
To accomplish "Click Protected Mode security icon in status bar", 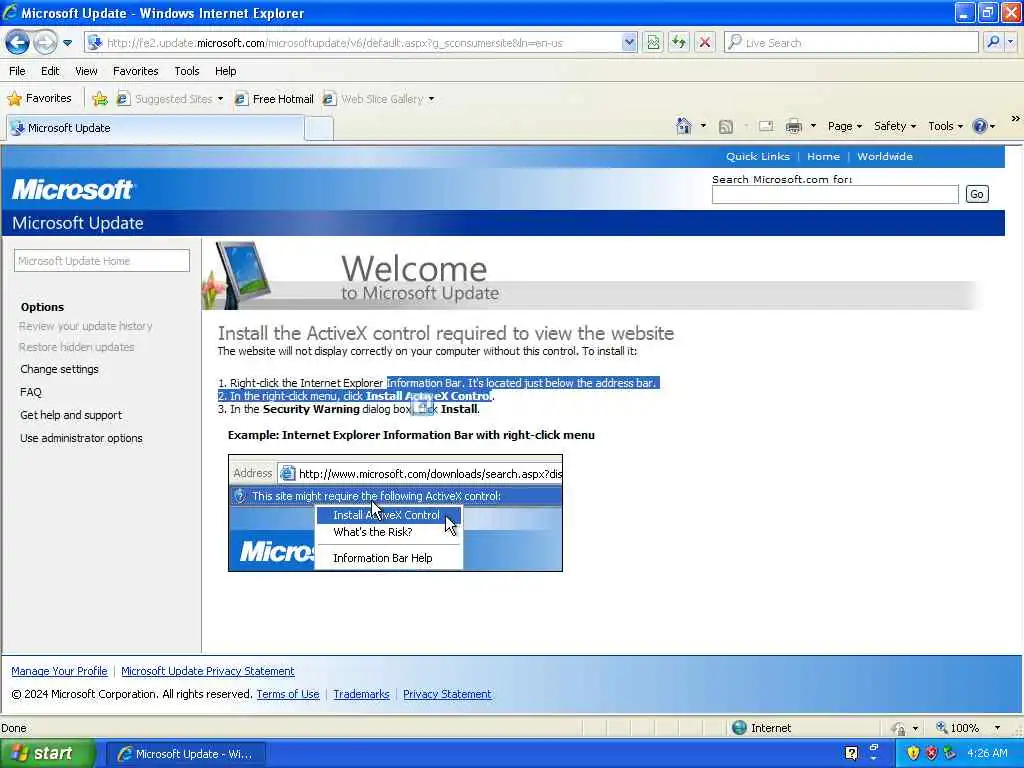I will click(x=899, y=728).
